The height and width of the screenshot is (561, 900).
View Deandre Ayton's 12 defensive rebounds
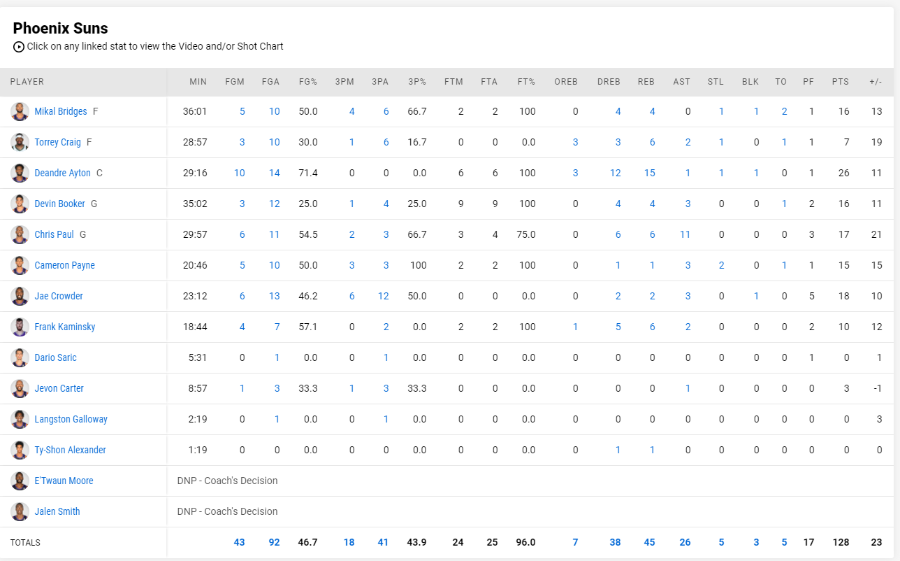tap(615, 173)
